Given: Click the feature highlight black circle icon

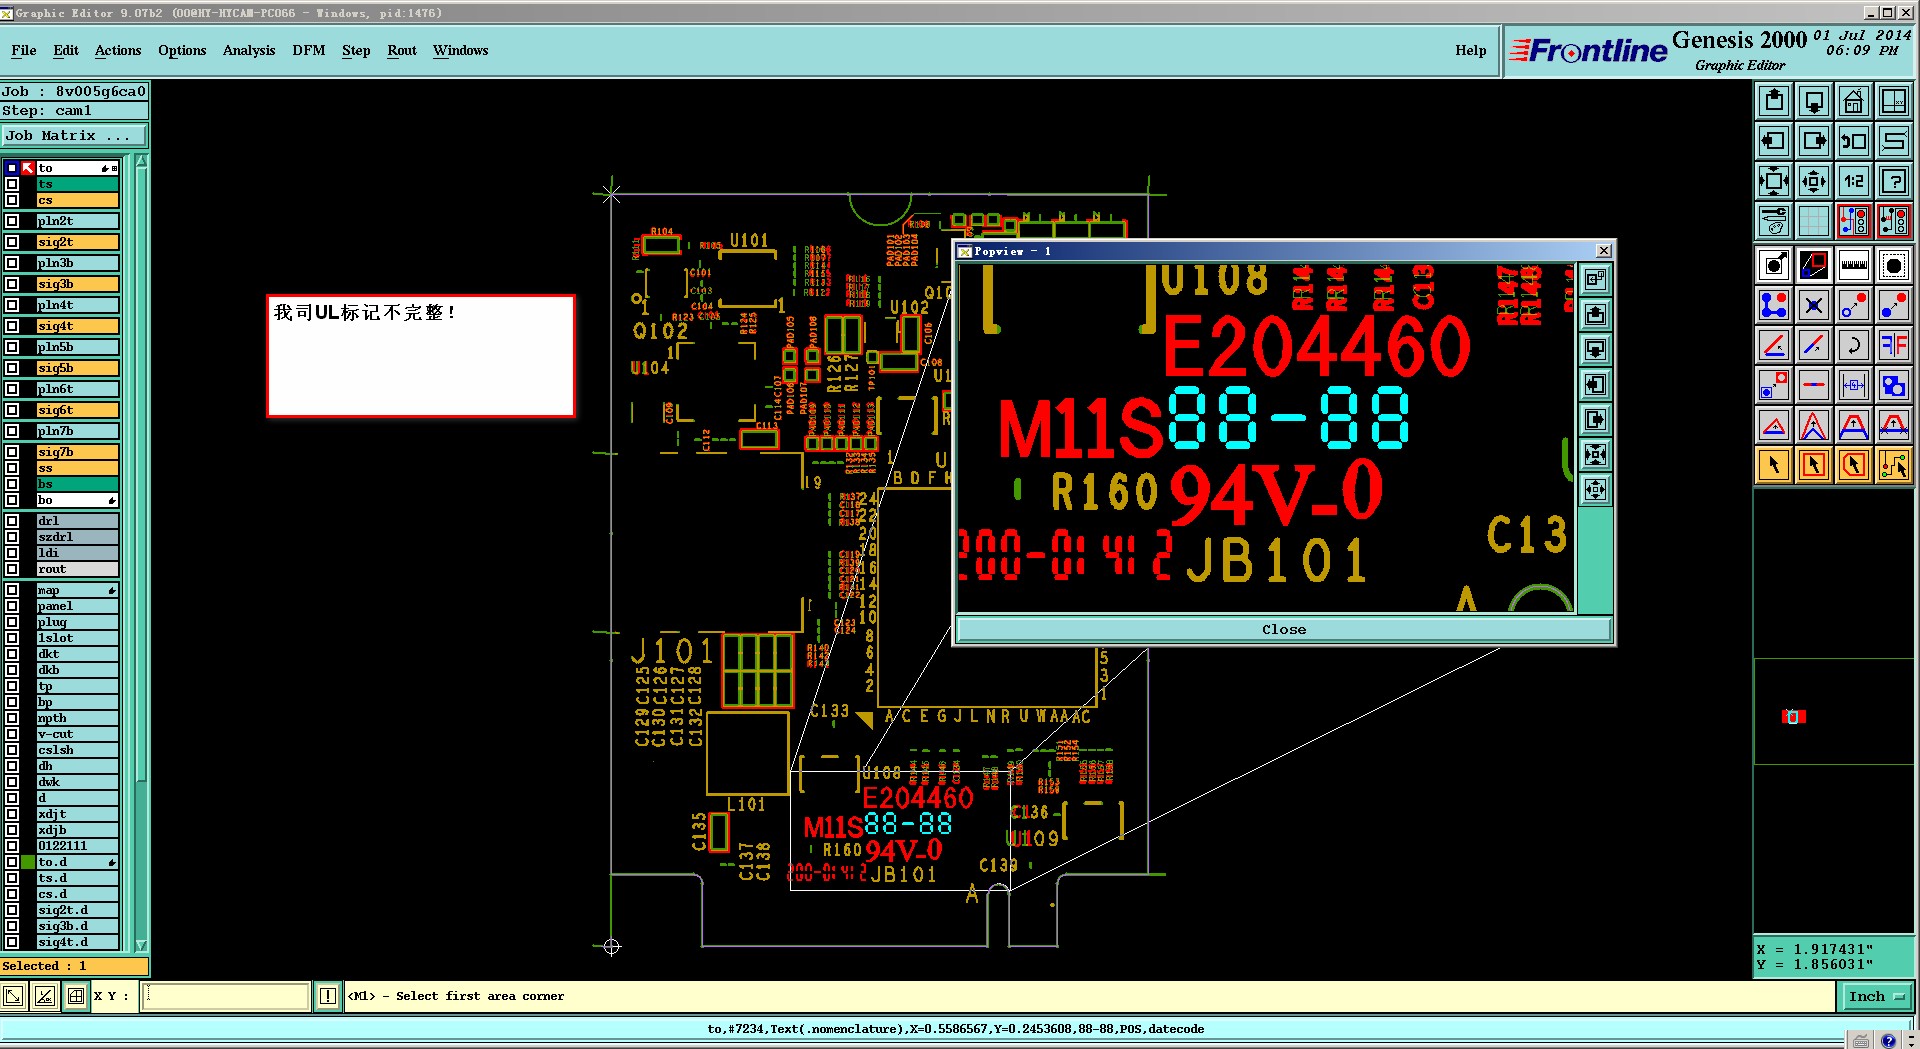Looking at the screenshot, I should point(1894,265).
